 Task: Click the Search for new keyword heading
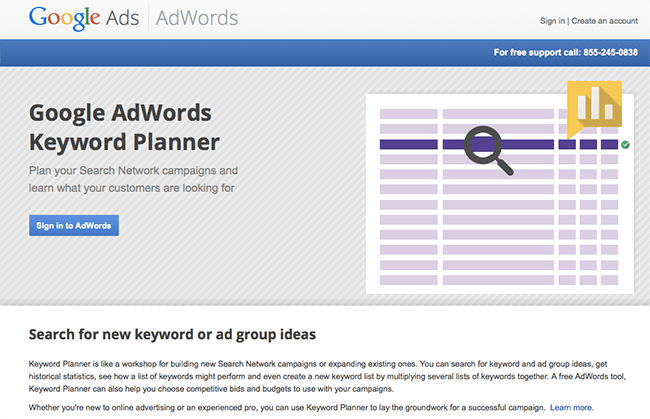coord(172,334)
